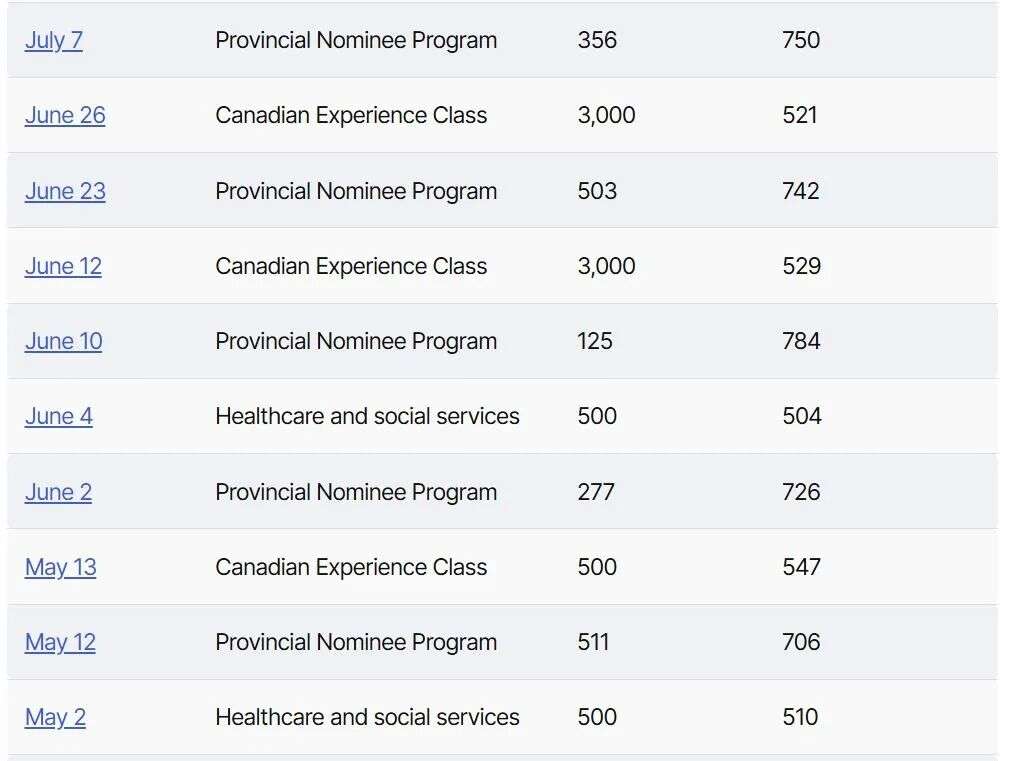The height and width of the screenshot is (761, 1017).
Task: Click the 547 score cell
Action: 801,567
